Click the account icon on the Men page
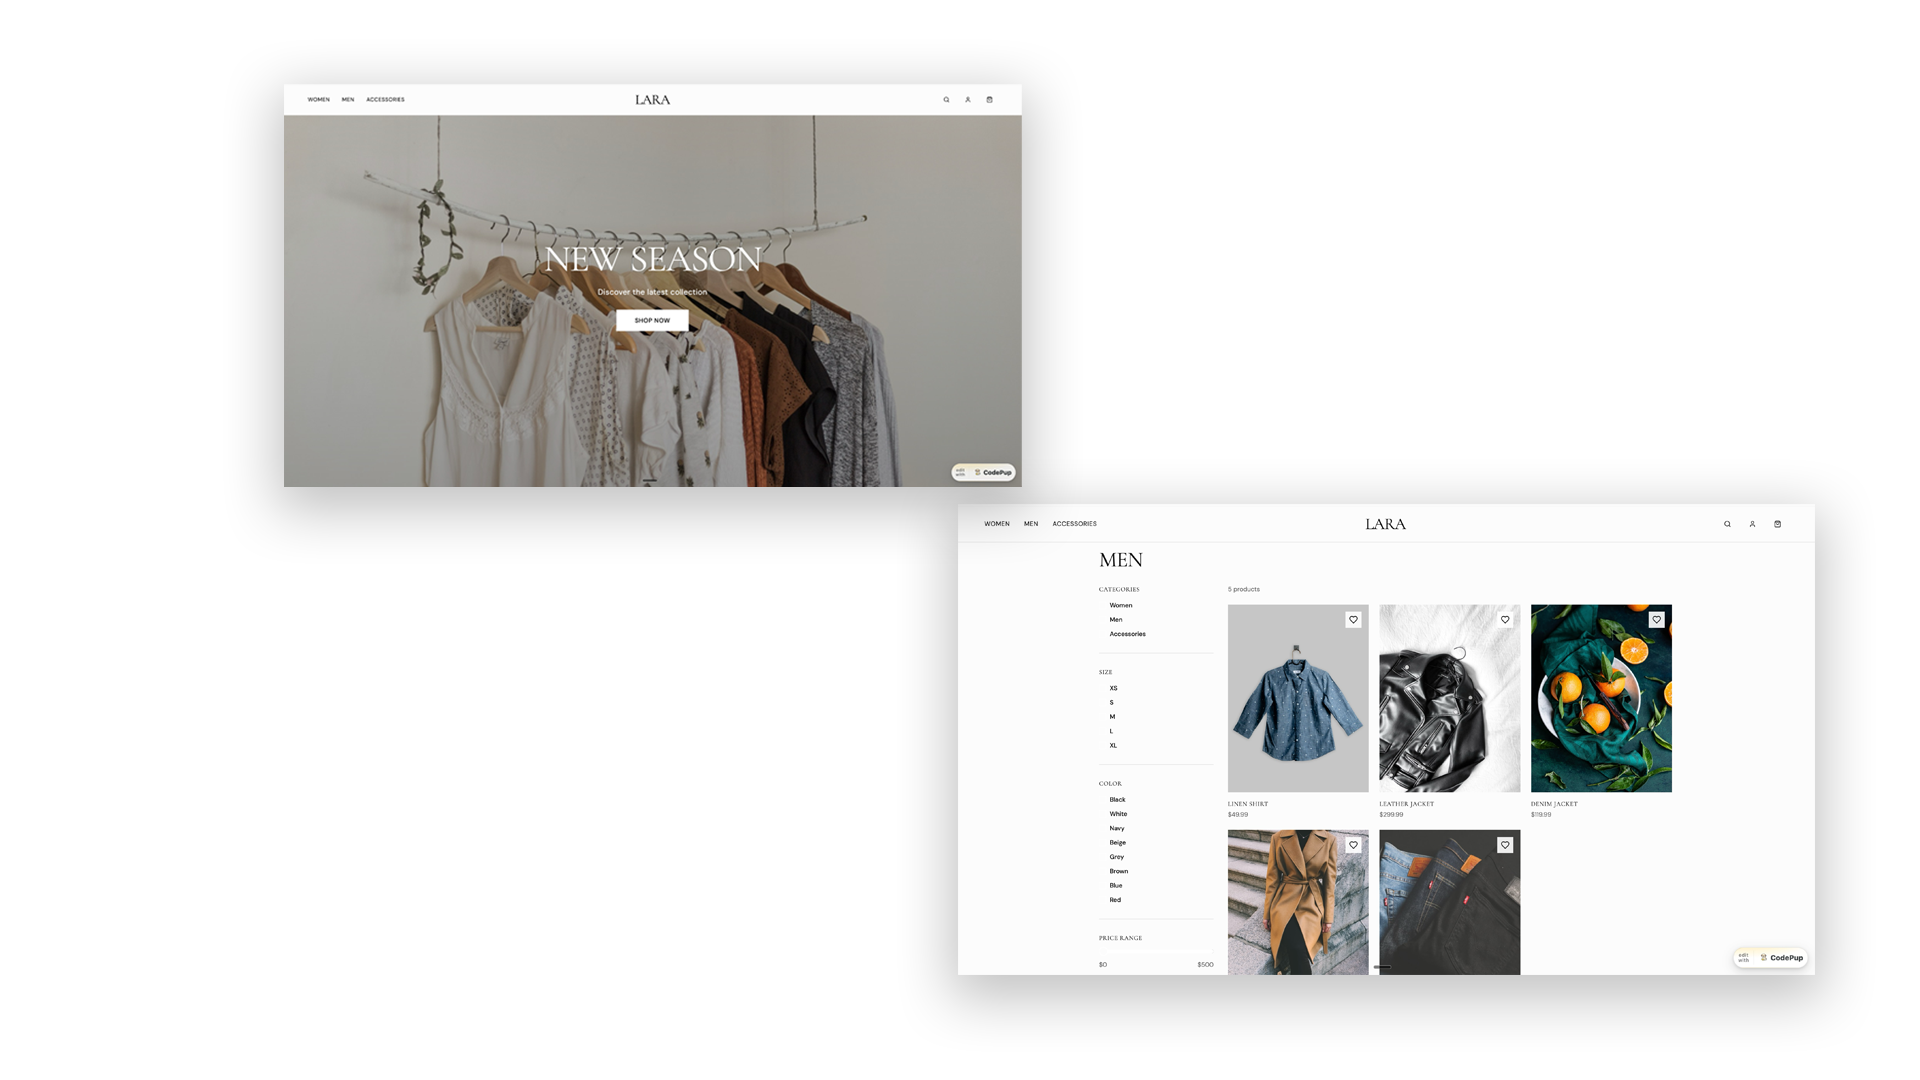This screenshot has height=1080, width=1920. 1752,523
